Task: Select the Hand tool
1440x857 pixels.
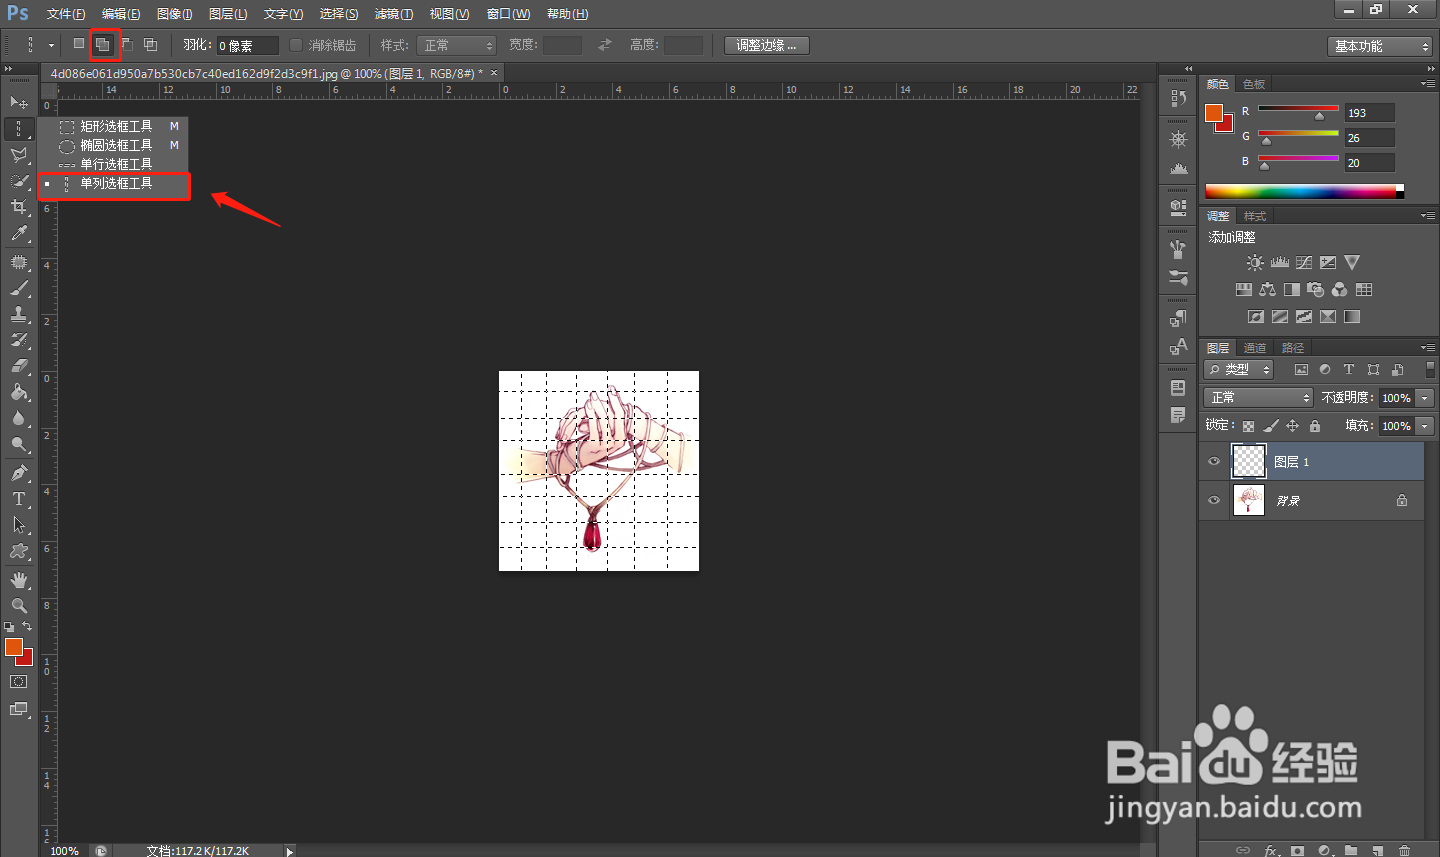Action: 18,580
